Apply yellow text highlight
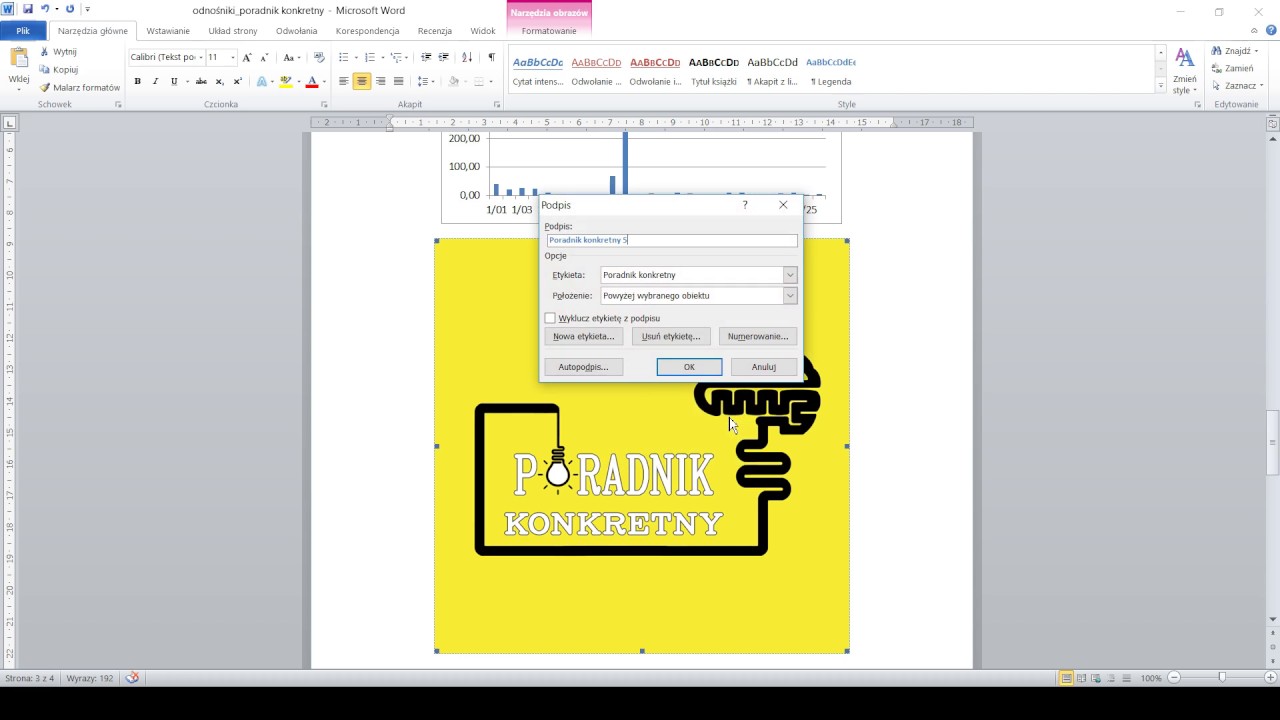 coord(286,81)
